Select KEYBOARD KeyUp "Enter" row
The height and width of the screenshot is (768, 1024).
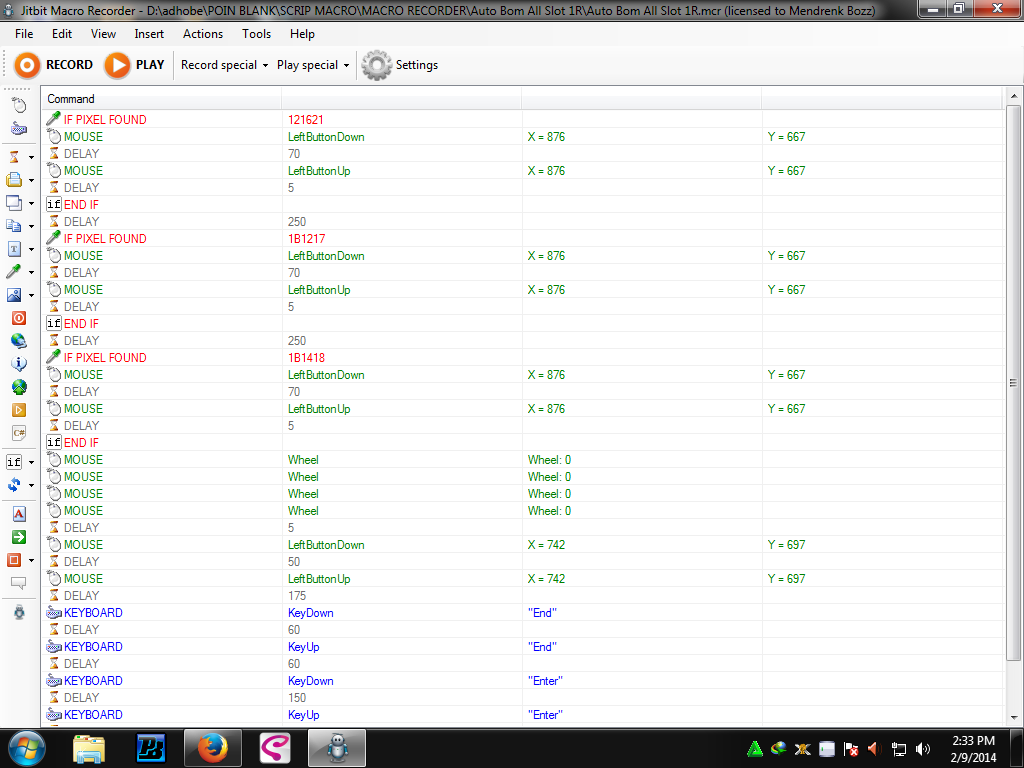coord(522,714)
